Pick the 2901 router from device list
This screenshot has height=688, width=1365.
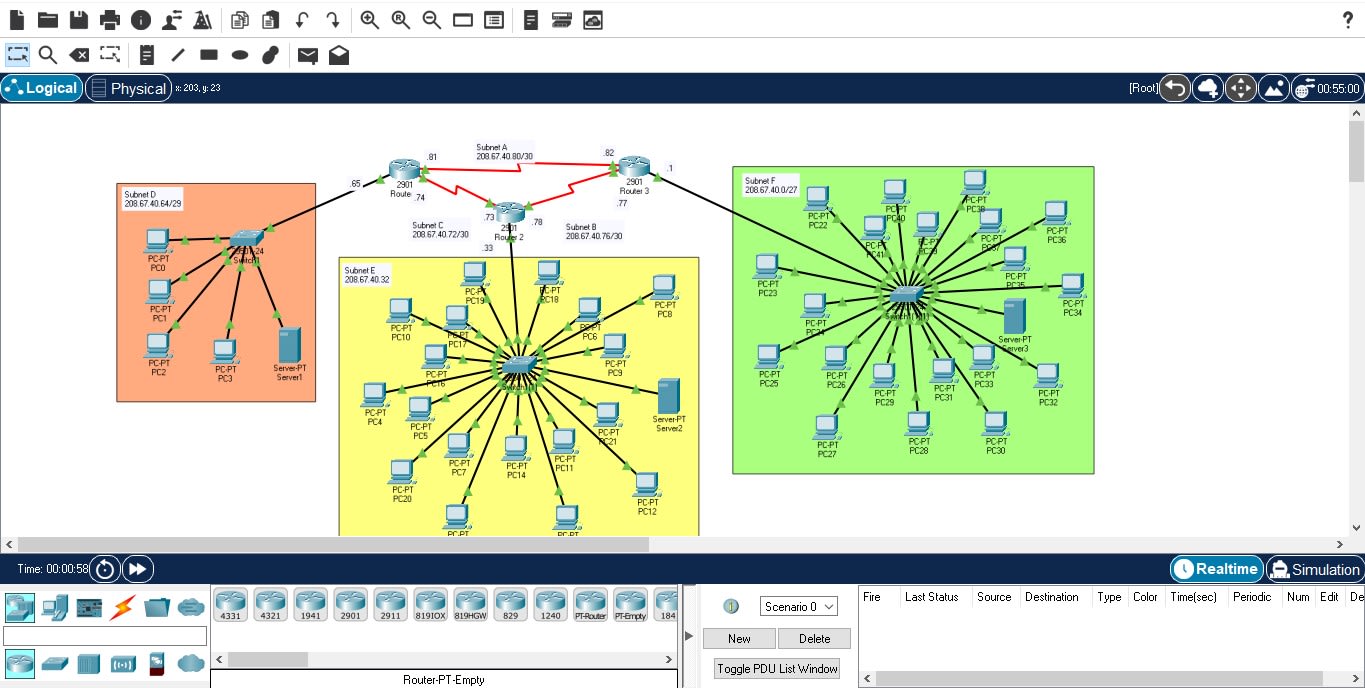350,605
